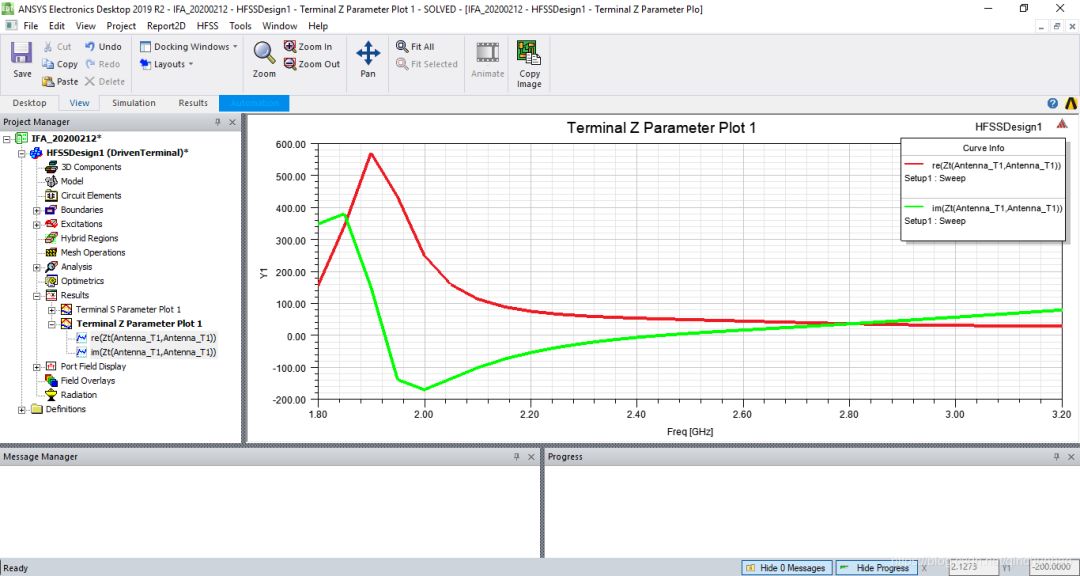Pin the Project Manager panel

(218, 122)
